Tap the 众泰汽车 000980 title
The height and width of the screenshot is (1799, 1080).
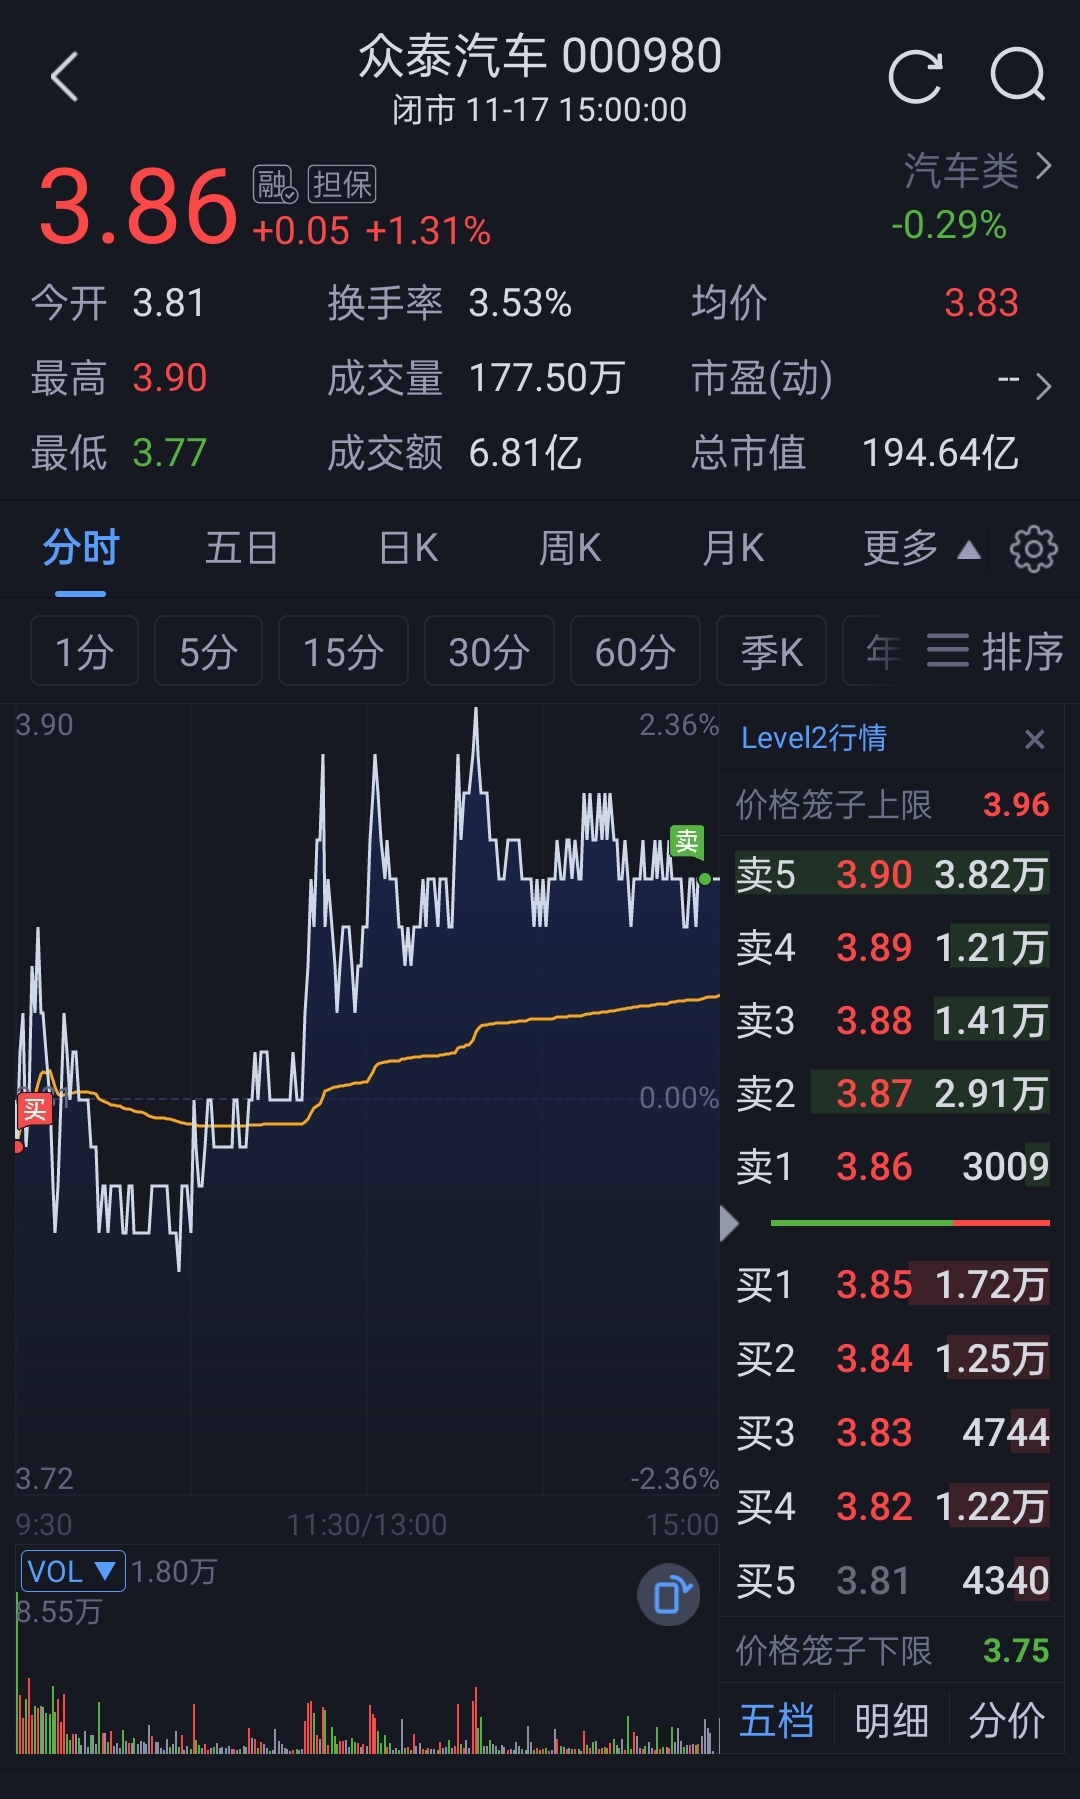click(540, 56)
